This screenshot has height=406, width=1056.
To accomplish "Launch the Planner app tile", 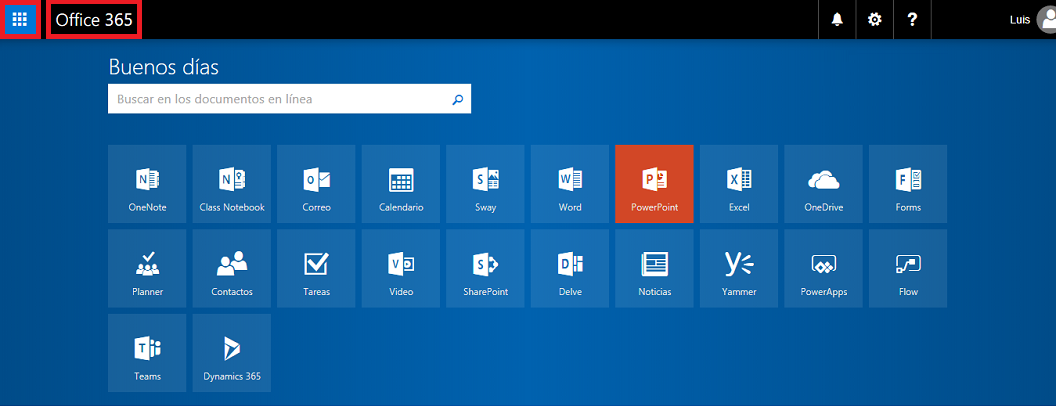I will (147, 268).
